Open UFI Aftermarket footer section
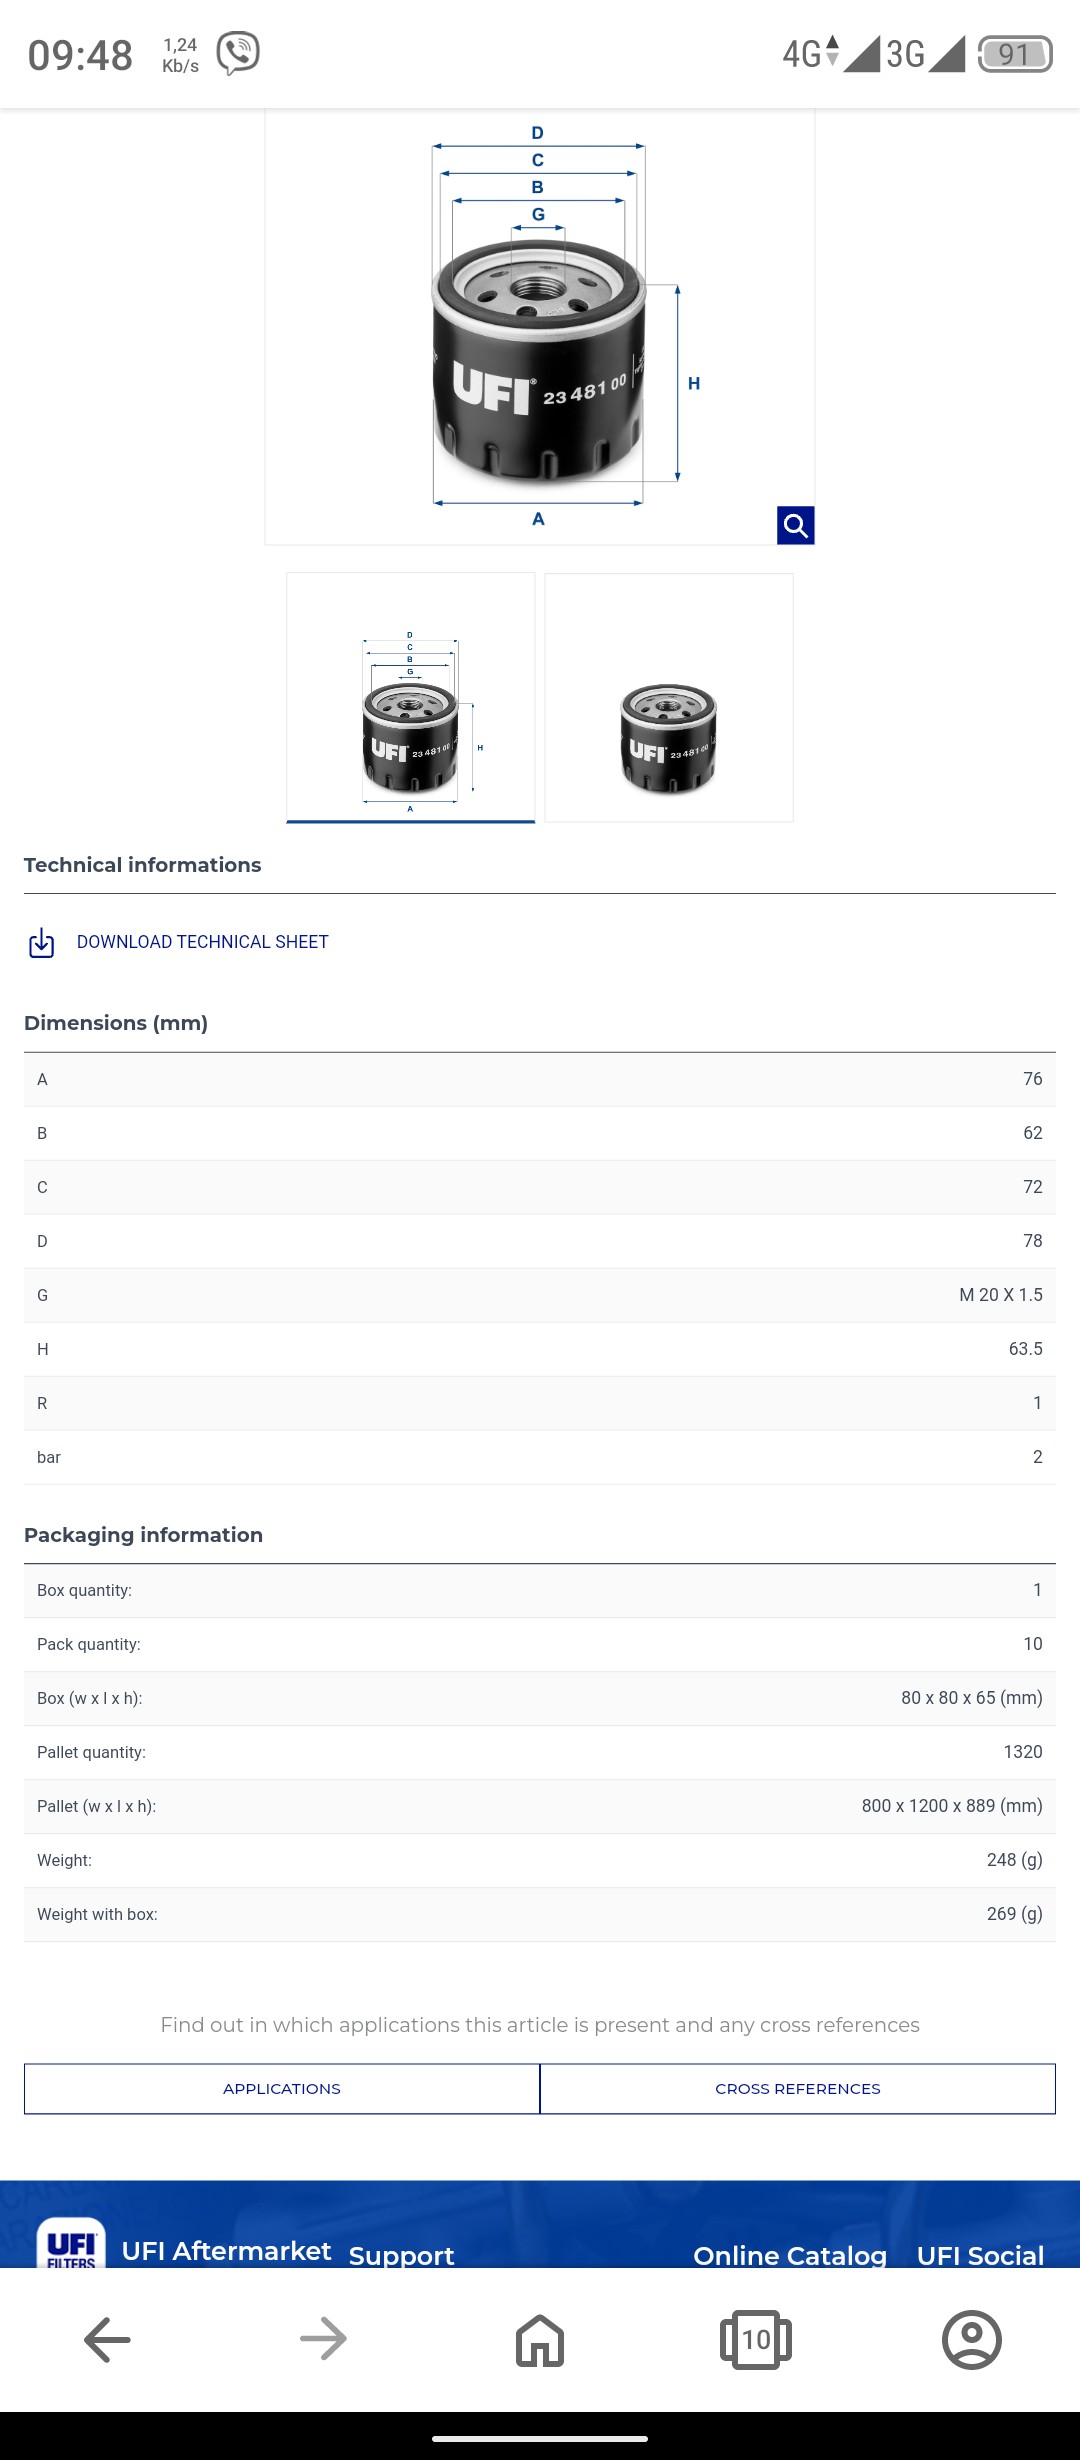The width and height of the screenshot is (1080, 2460). [x=226, y=2251]
